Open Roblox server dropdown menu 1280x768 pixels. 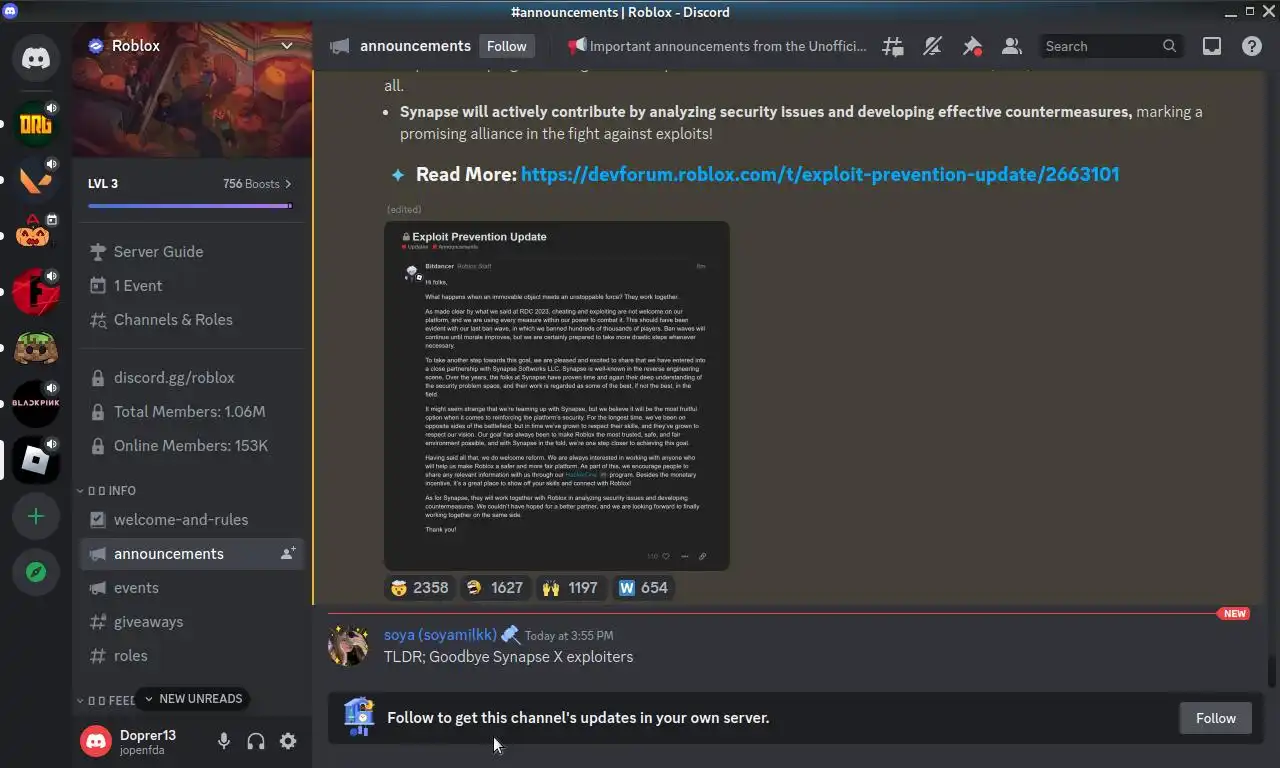[x=287, y=46]
